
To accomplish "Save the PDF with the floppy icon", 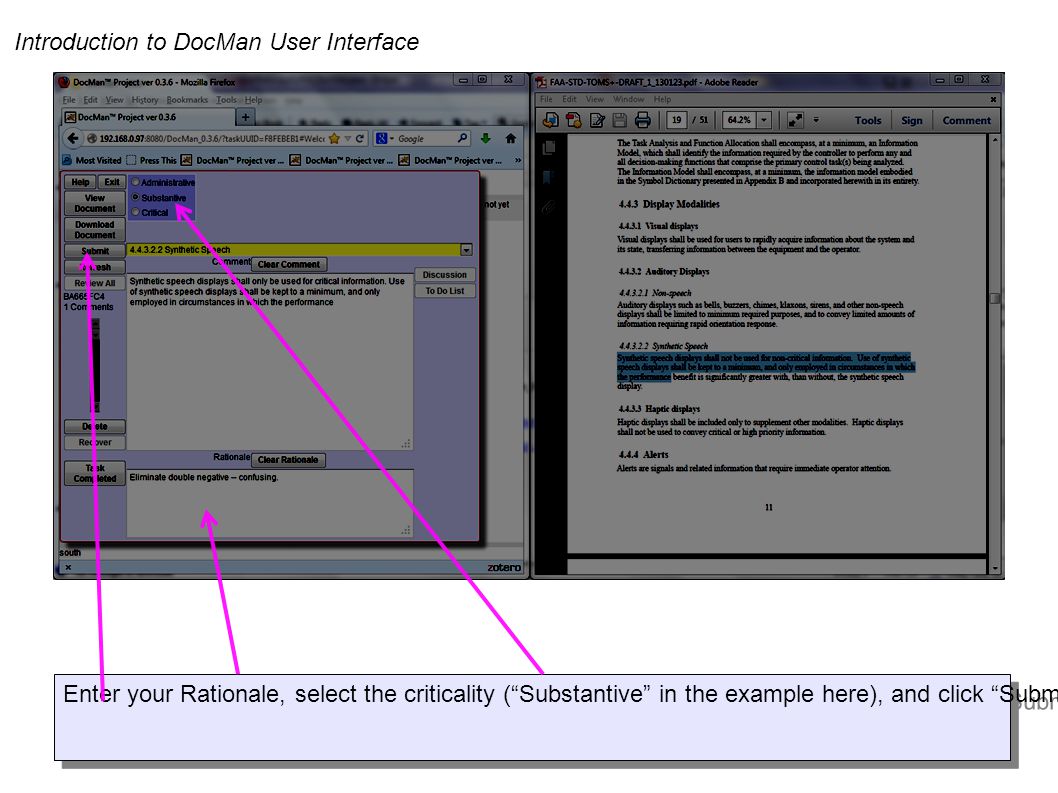I will click(619, 120).
